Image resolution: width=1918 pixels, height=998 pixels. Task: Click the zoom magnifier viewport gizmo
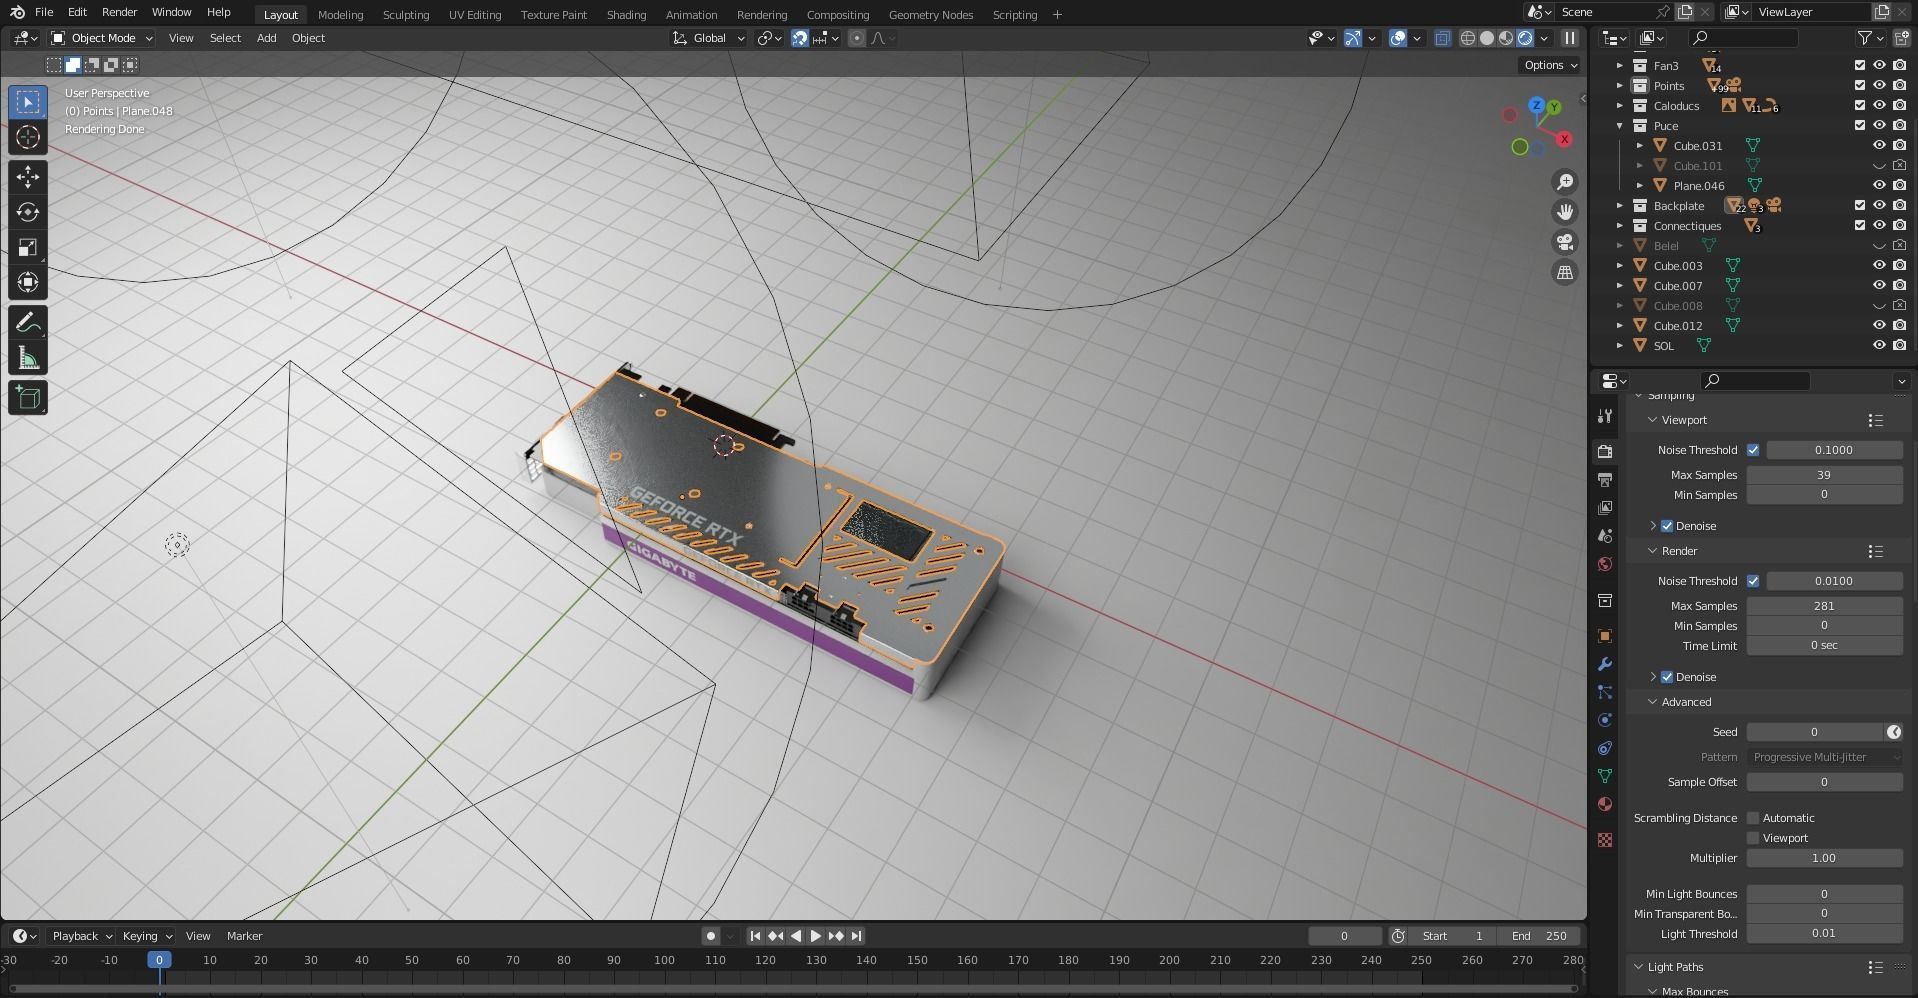pos(1565,182)
